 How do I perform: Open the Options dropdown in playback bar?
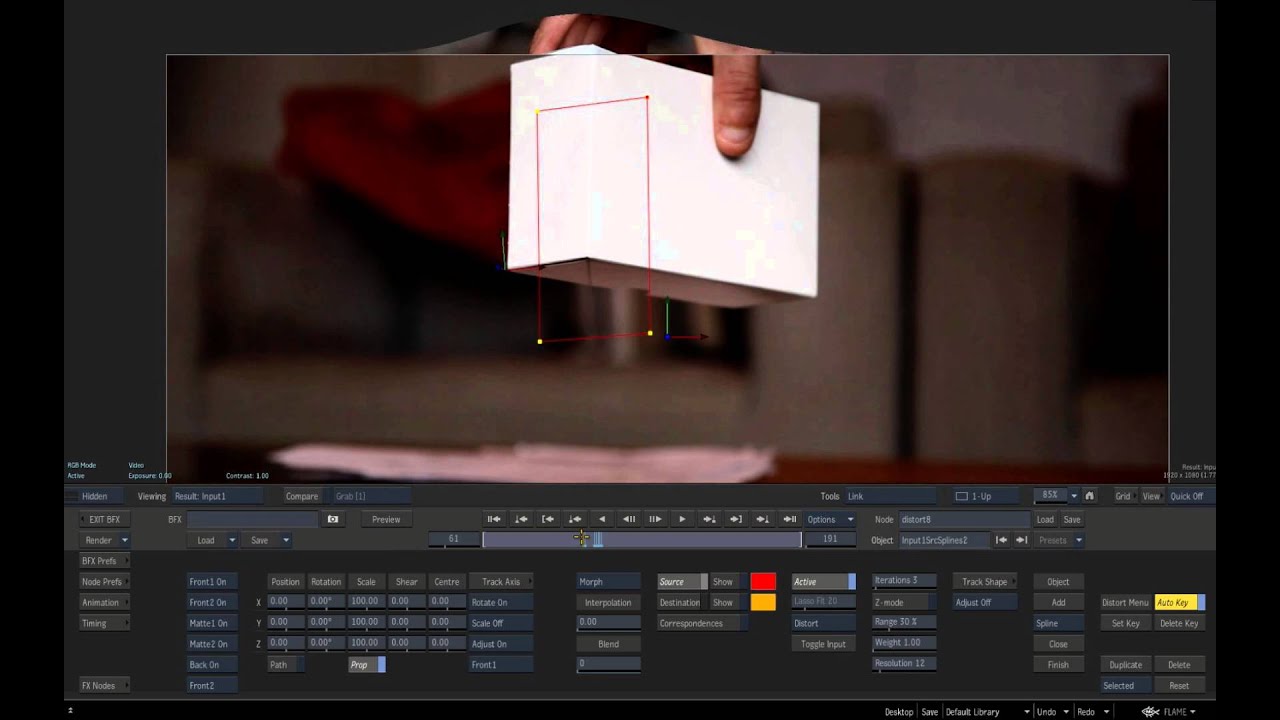coord(831,519)
